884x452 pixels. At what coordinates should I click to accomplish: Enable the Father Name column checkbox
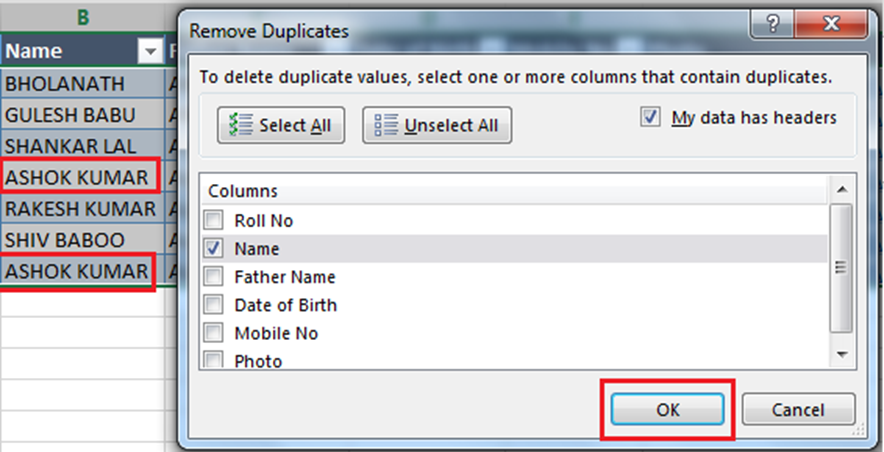click(x=214, y=277)
